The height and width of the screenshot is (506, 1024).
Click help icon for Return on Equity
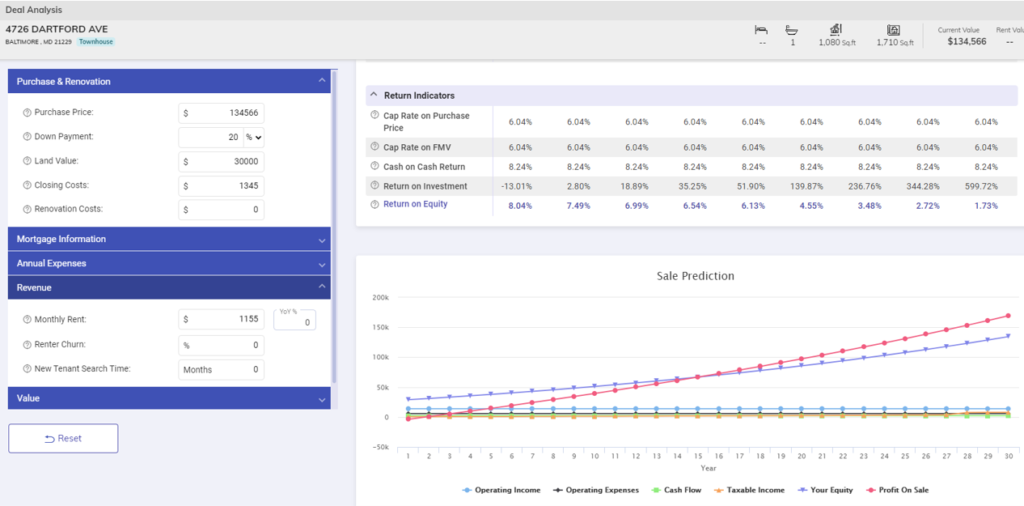pos(375,204)
